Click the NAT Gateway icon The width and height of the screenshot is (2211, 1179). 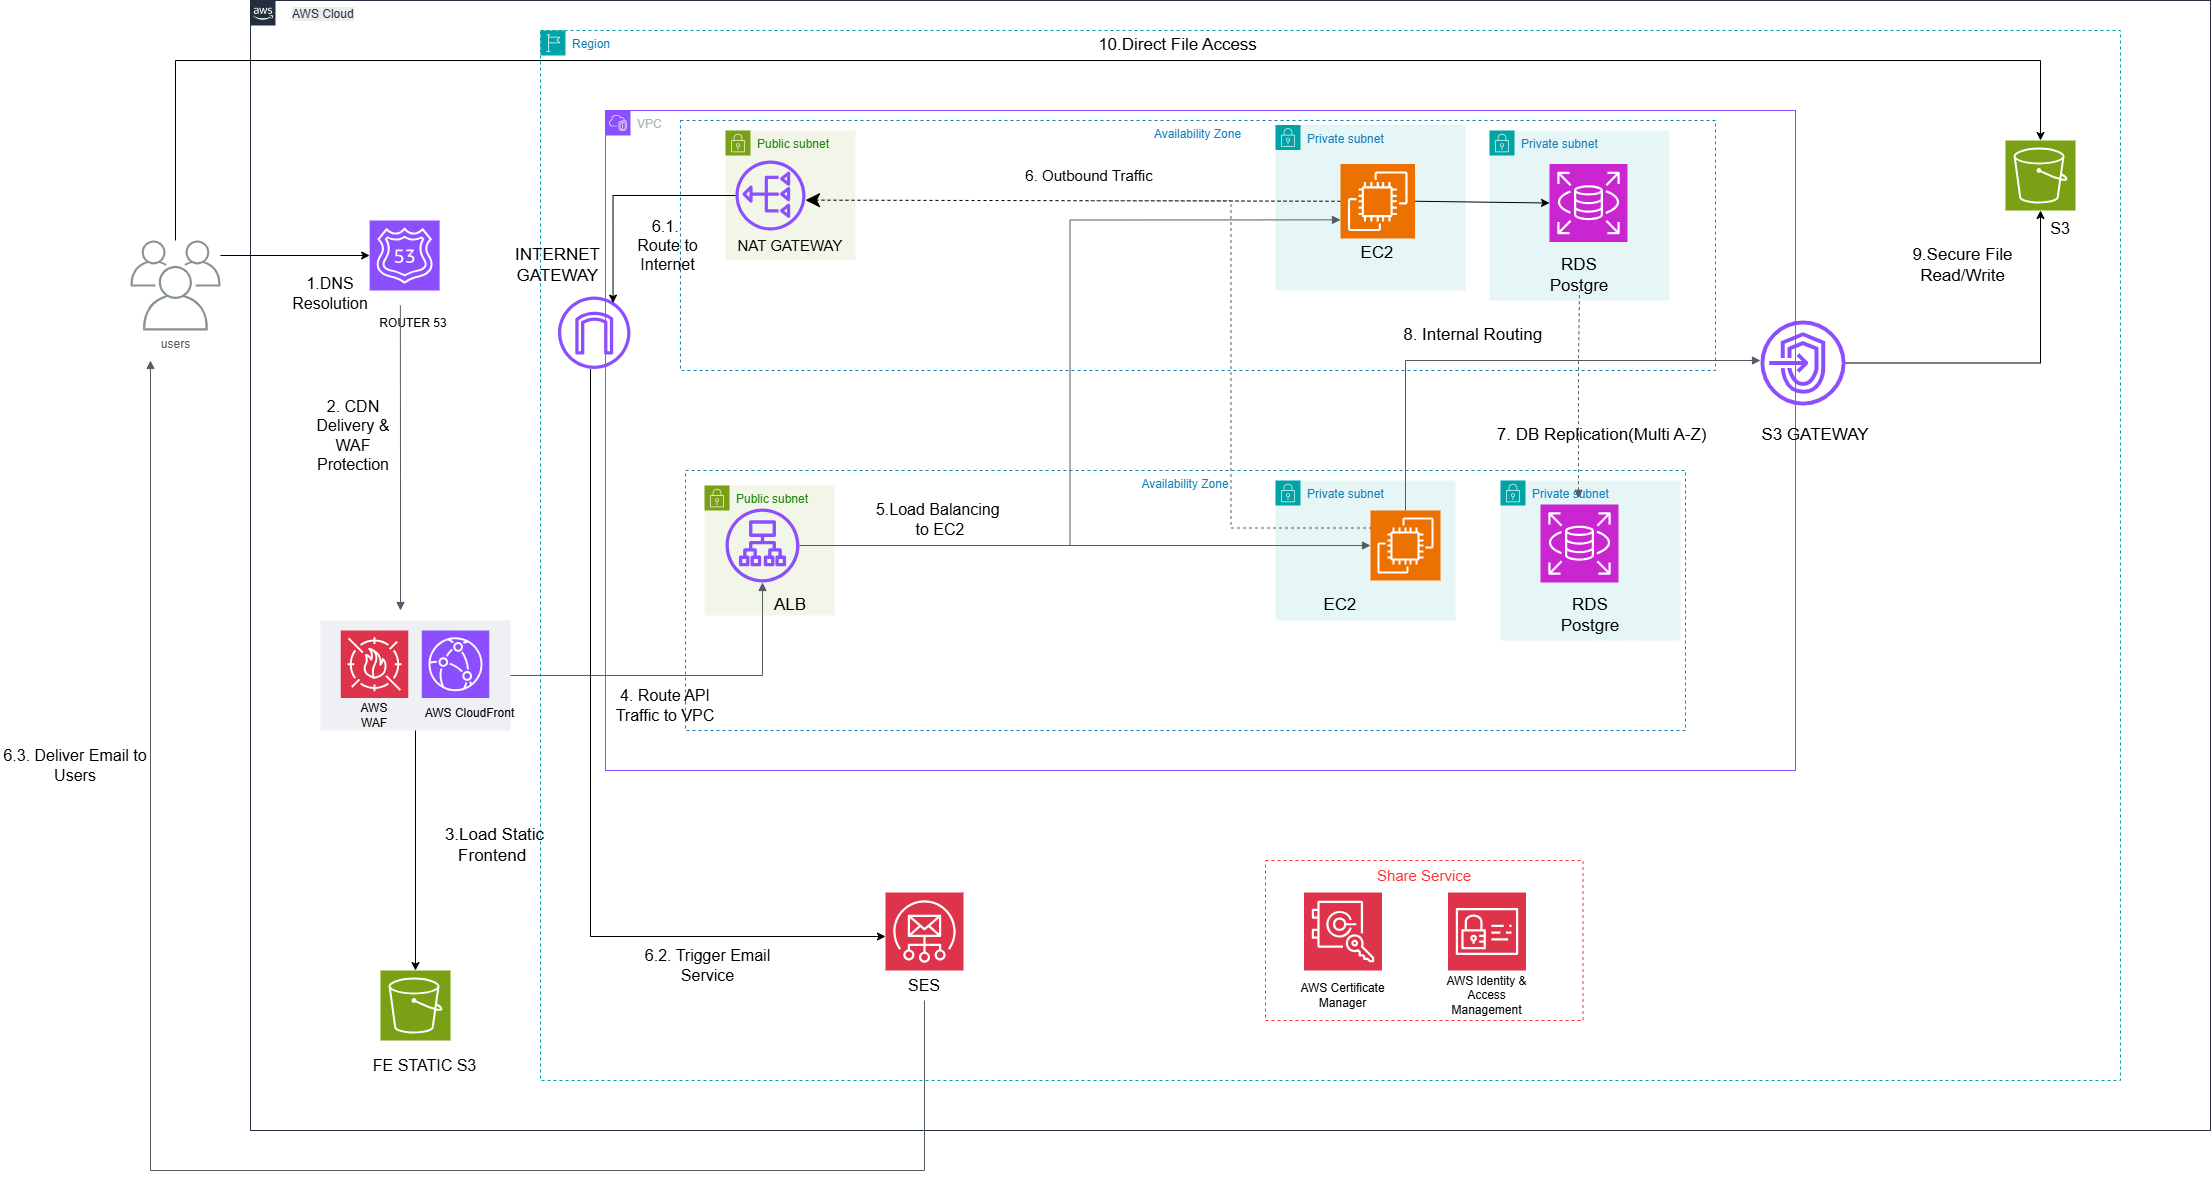tap(770, 196)
